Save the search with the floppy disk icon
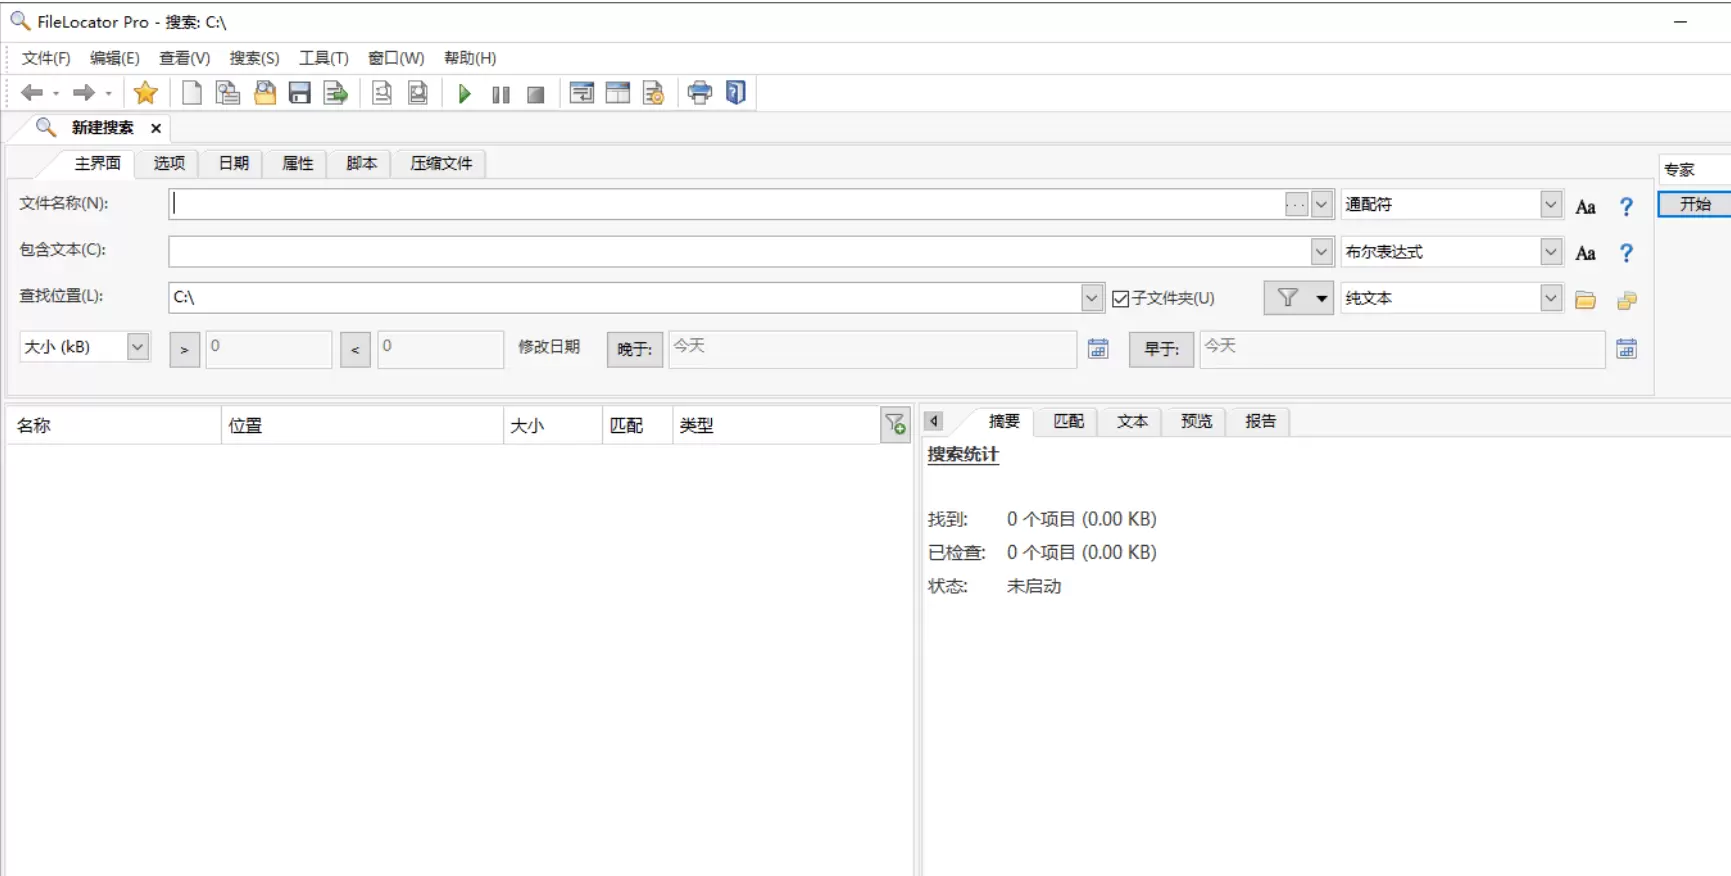 pos(299,93)
